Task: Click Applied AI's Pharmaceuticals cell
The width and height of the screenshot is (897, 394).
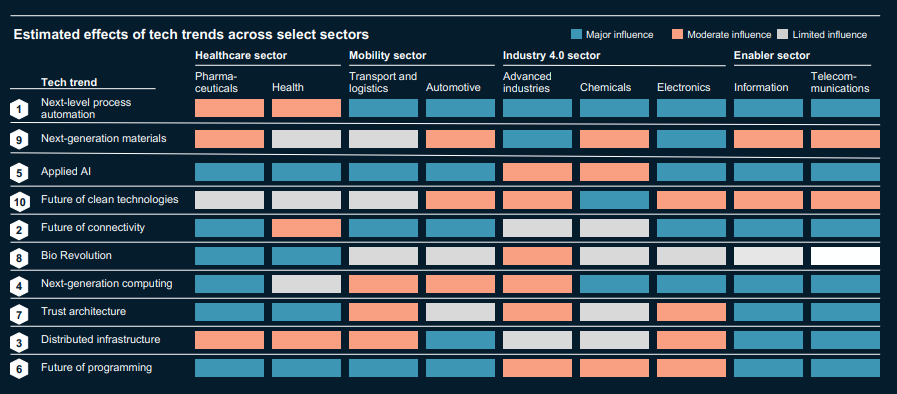Action: pos(229,172)
